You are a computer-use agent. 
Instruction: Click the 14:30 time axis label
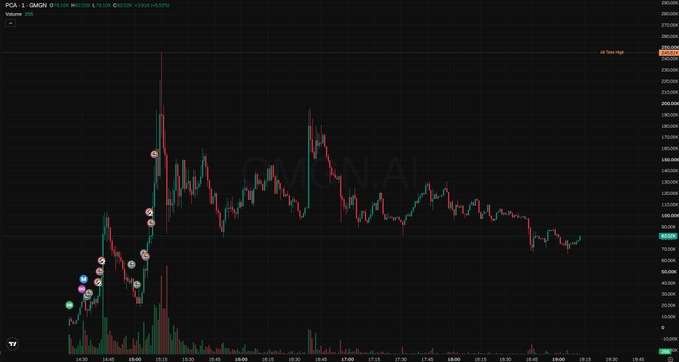pos(81,359)
